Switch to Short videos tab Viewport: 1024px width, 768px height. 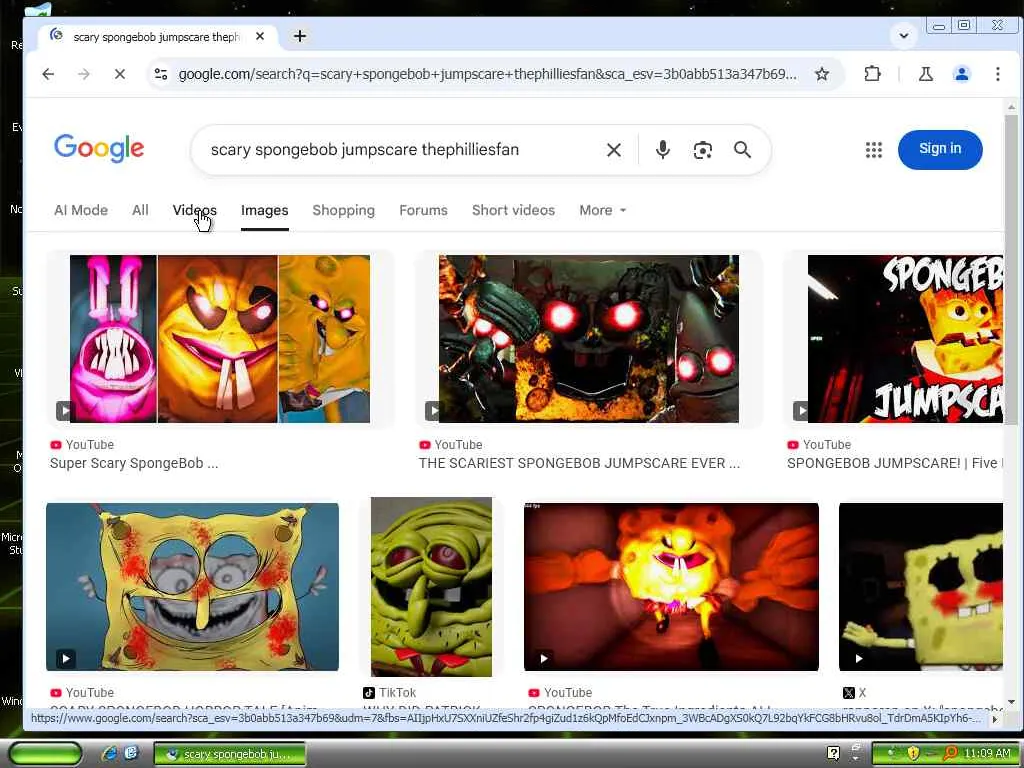coord(513,210)
